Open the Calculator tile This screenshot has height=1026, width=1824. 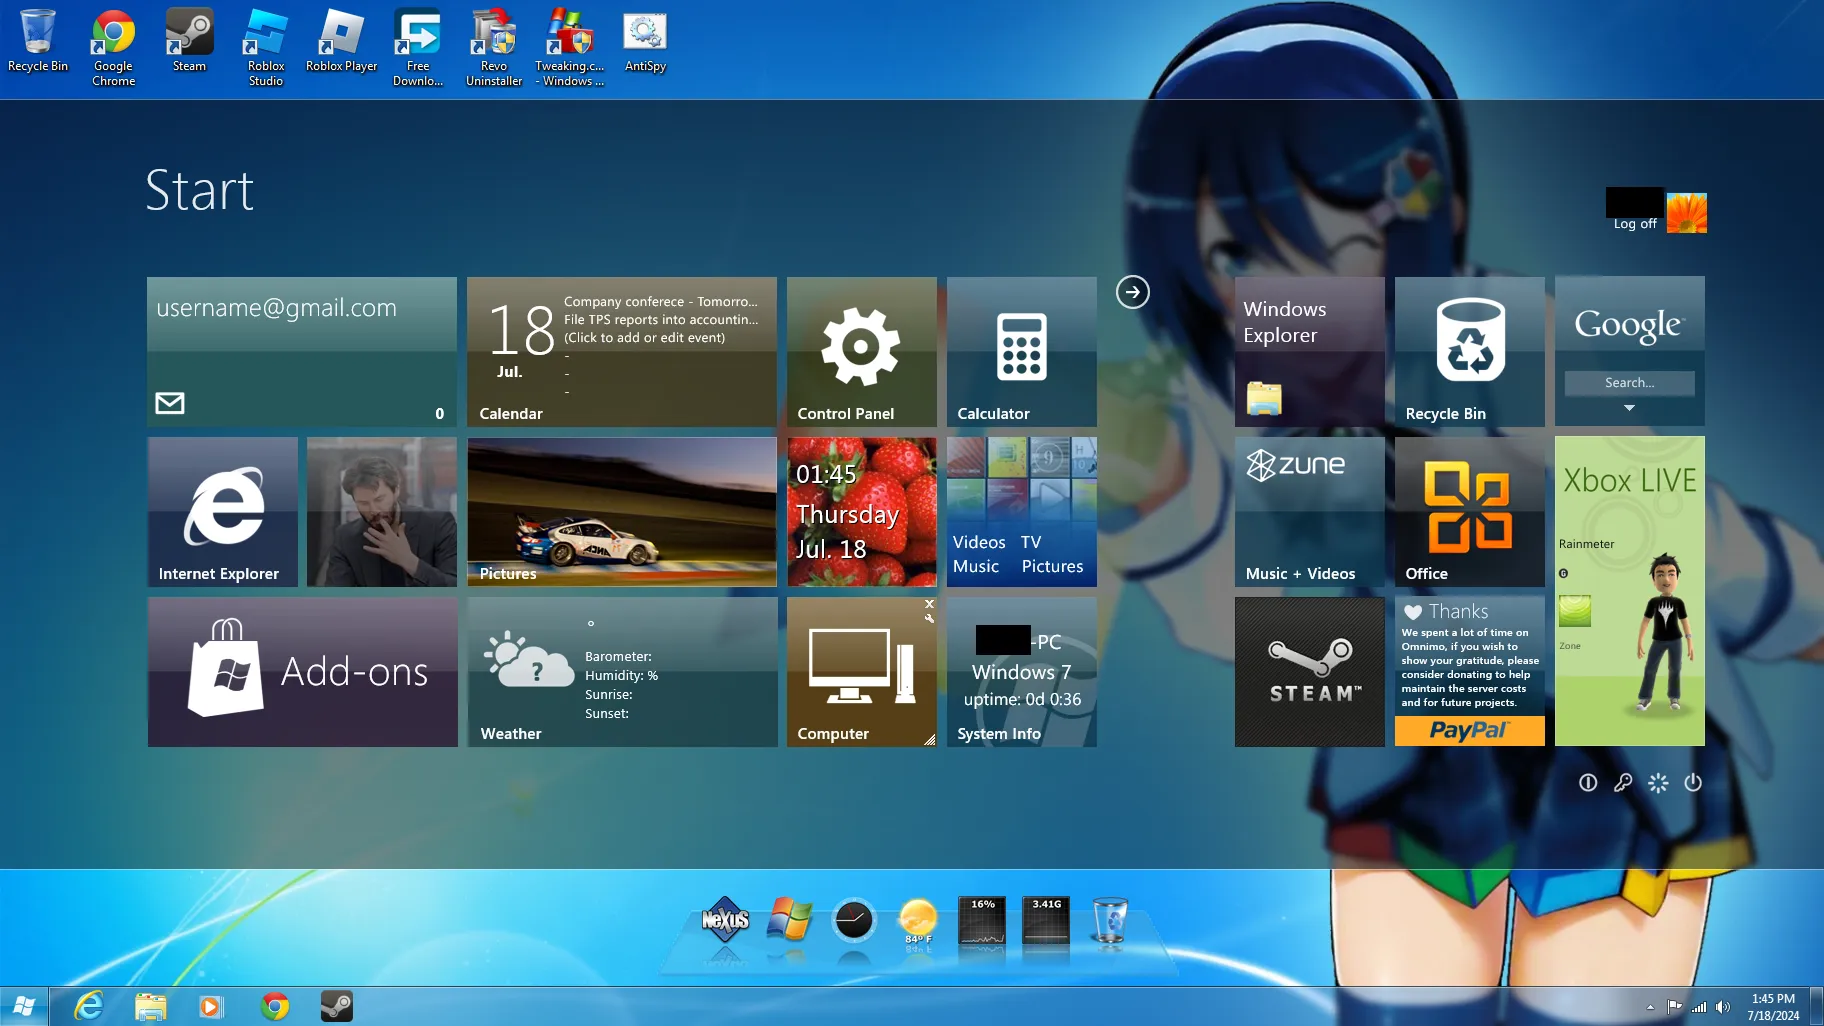click(1020, 351)
